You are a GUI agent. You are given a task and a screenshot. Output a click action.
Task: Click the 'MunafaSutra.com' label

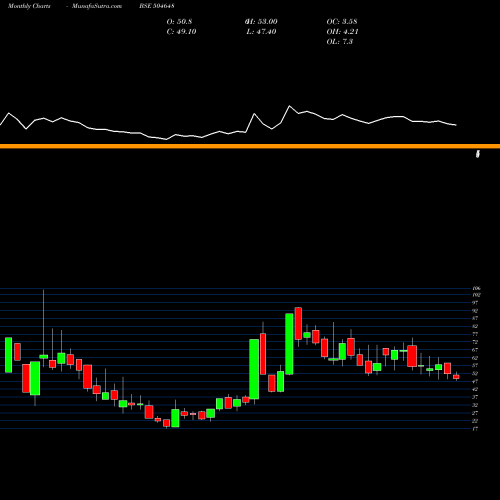pyautogui.click(x=97, y=6)
